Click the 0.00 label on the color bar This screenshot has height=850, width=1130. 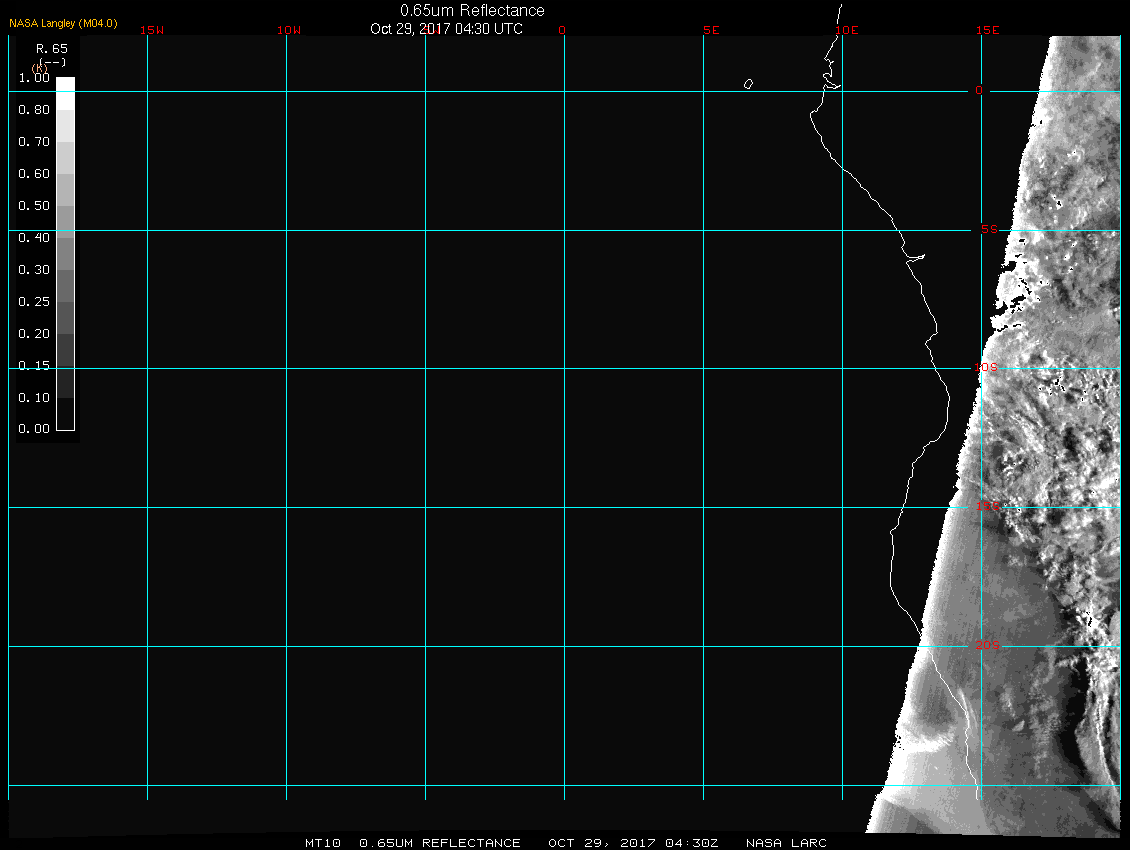34,429
